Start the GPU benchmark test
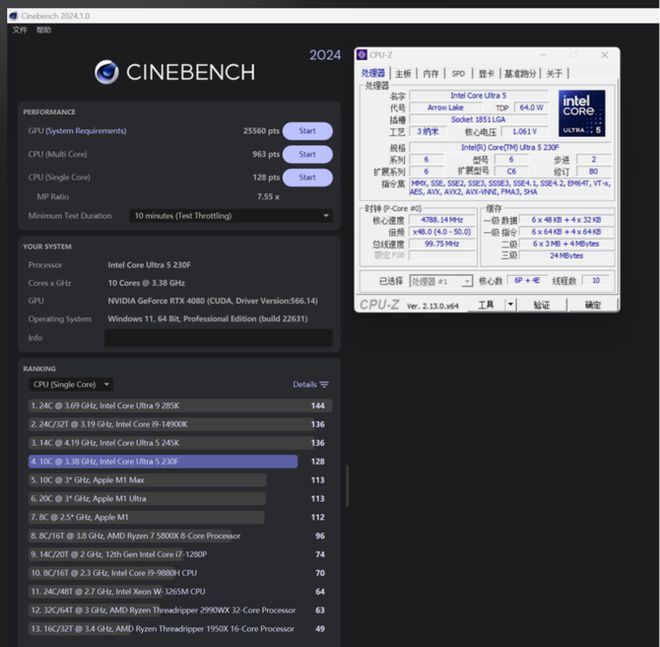 (307, 131)
